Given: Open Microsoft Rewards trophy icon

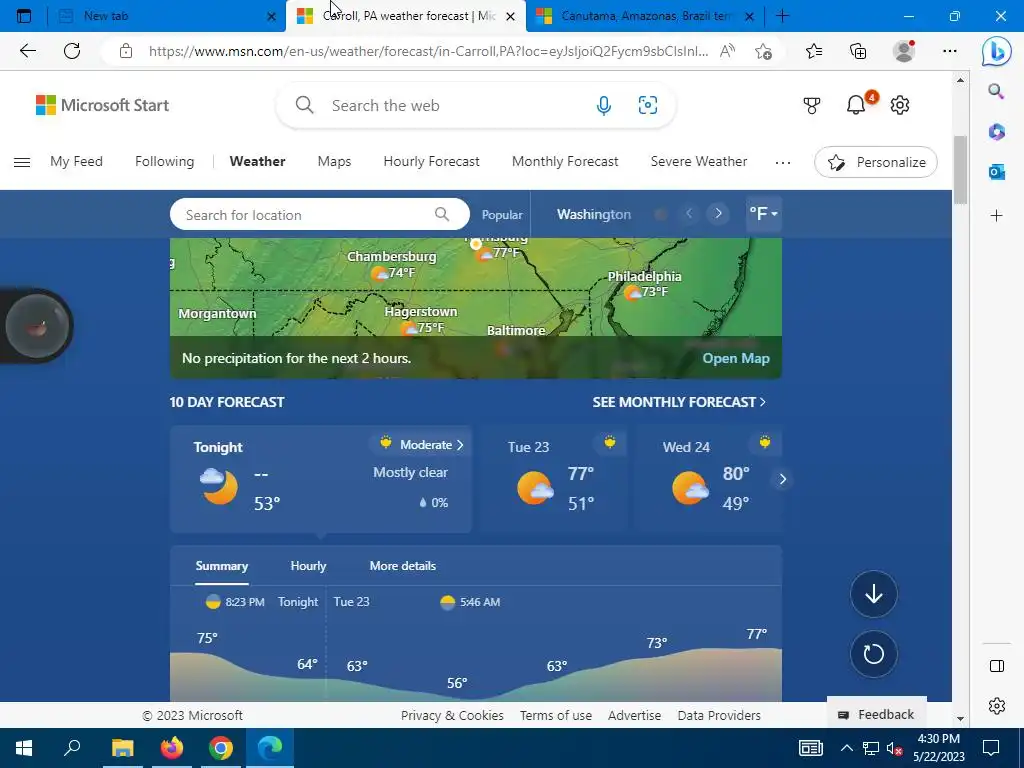Looking at the screenshot, I should click(811, 105).
